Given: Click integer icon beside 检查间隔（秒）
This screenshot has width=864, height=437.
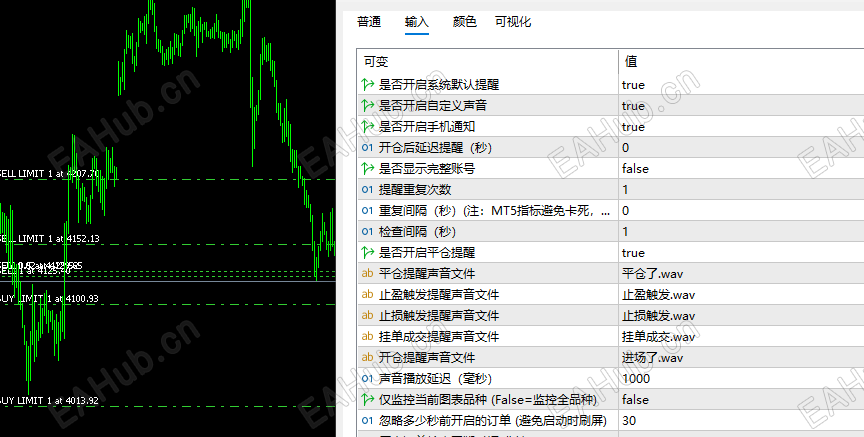Looking at the screenshot, I should [368, 231].
